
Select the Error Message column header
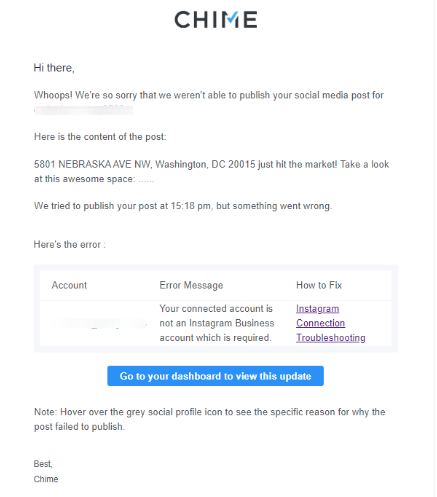[x=191, y=285]
